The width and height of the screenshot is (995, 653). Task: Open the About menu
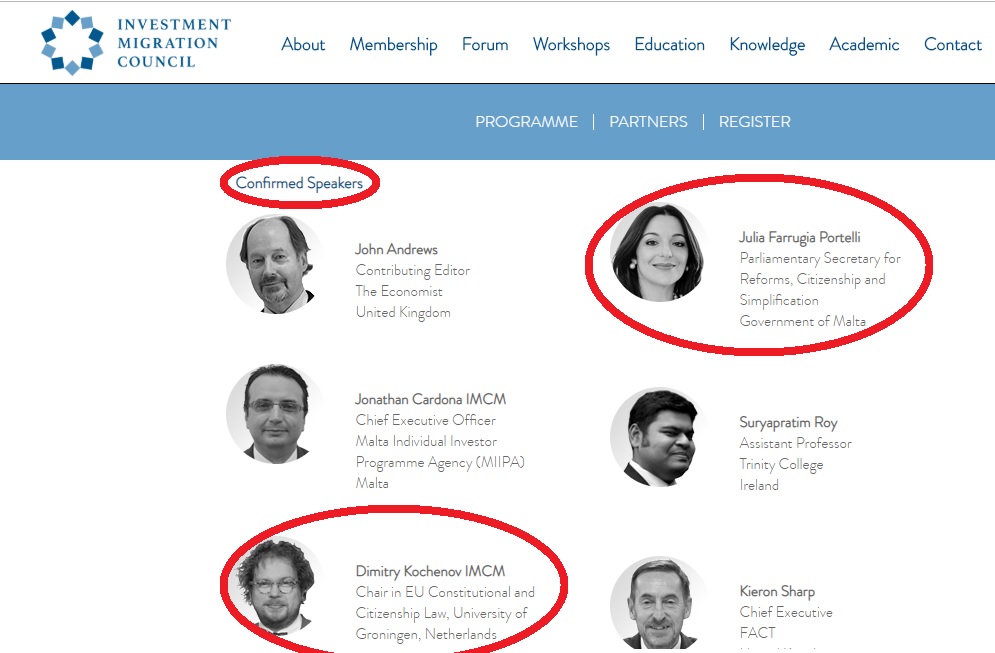click(x=303, y=44)
